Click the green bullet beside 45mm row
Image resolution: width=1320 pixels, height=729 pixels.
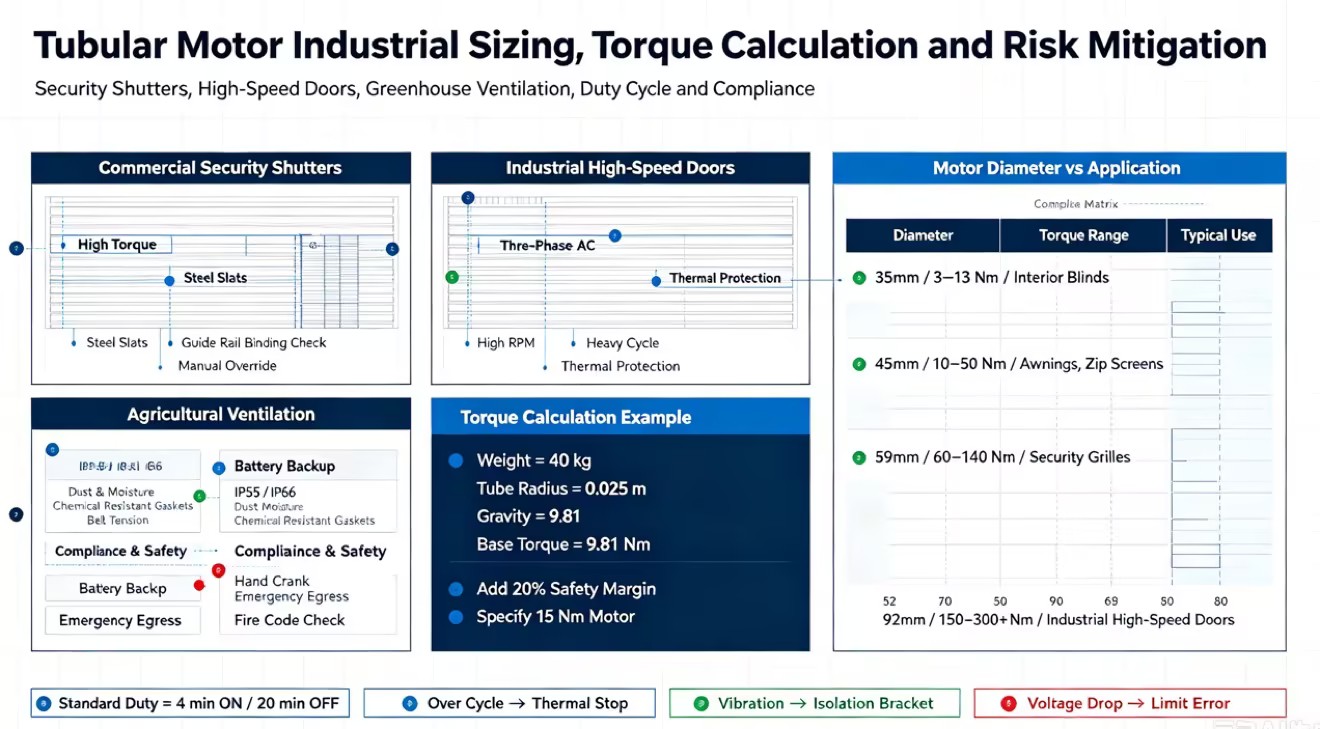pos(859,364)
